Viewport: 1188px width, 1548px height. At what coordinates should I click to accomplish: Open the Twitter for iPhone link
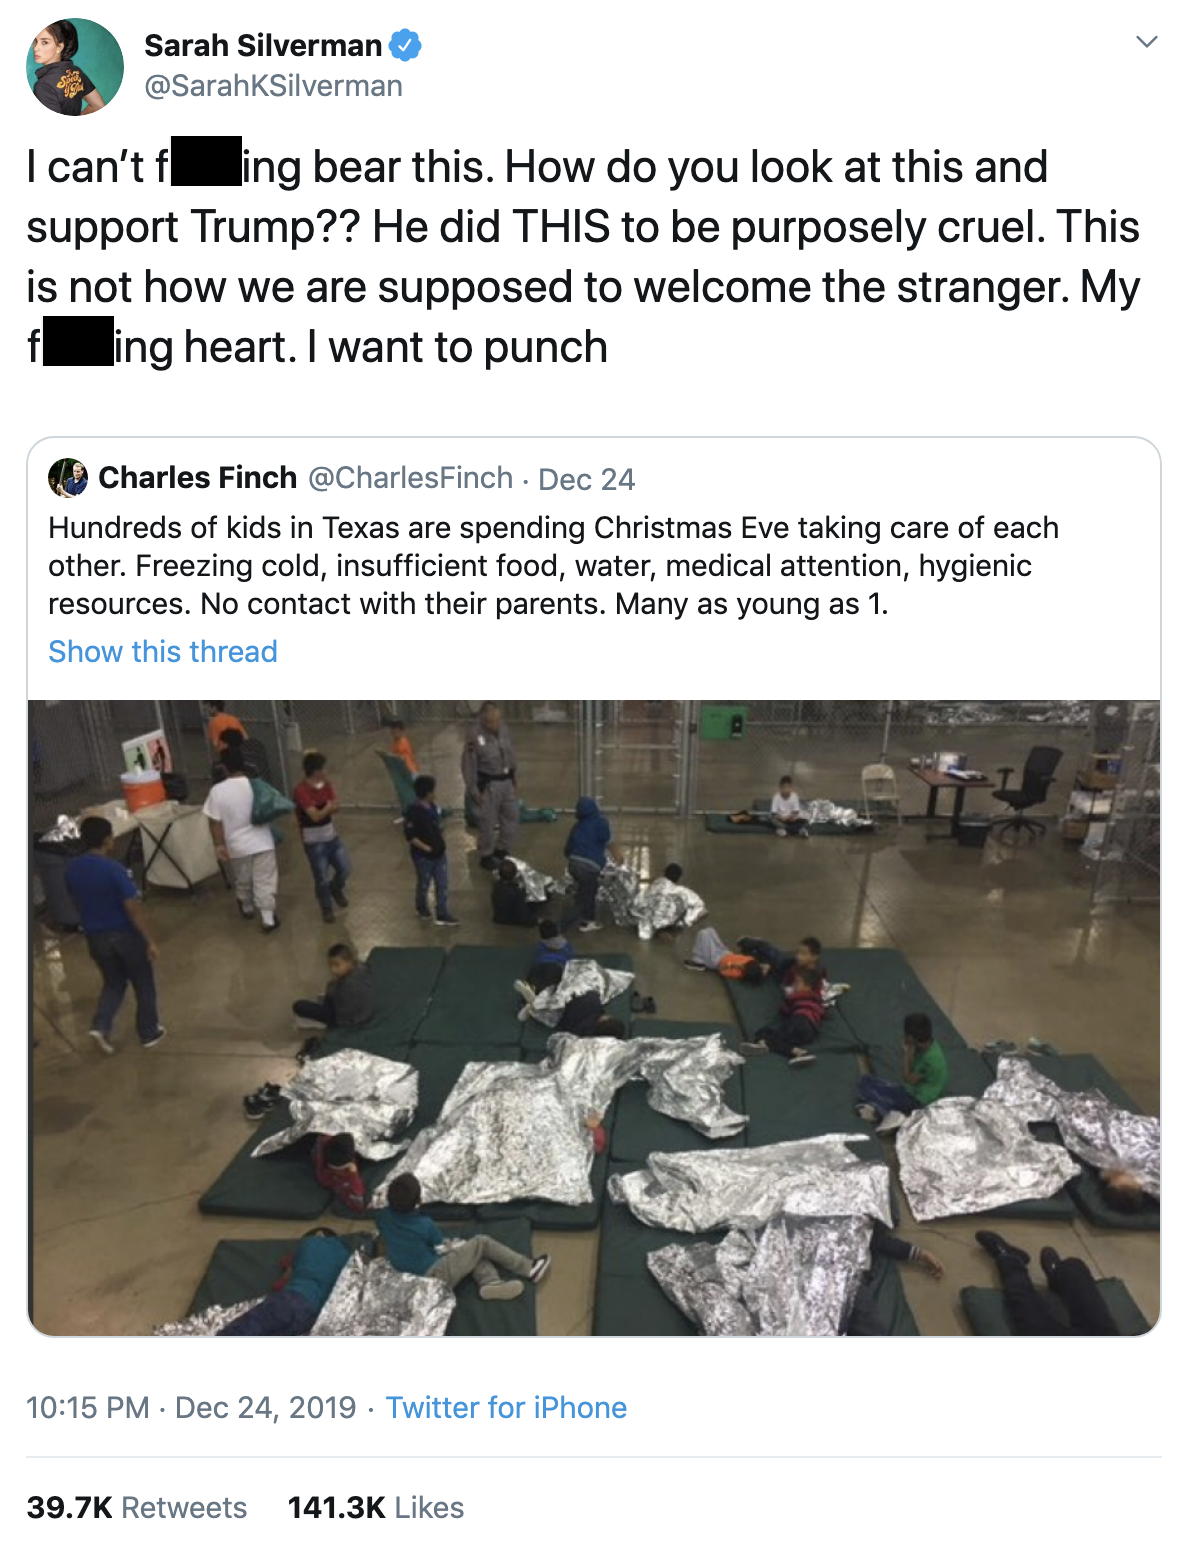point(506,1408)
